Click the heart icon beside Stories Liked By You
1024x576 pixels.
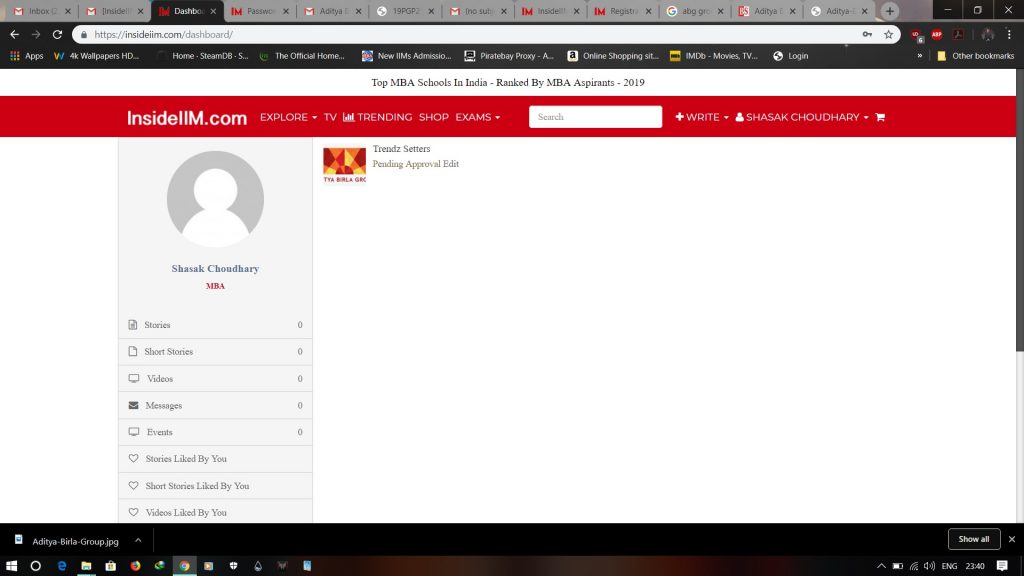[133, 459]
